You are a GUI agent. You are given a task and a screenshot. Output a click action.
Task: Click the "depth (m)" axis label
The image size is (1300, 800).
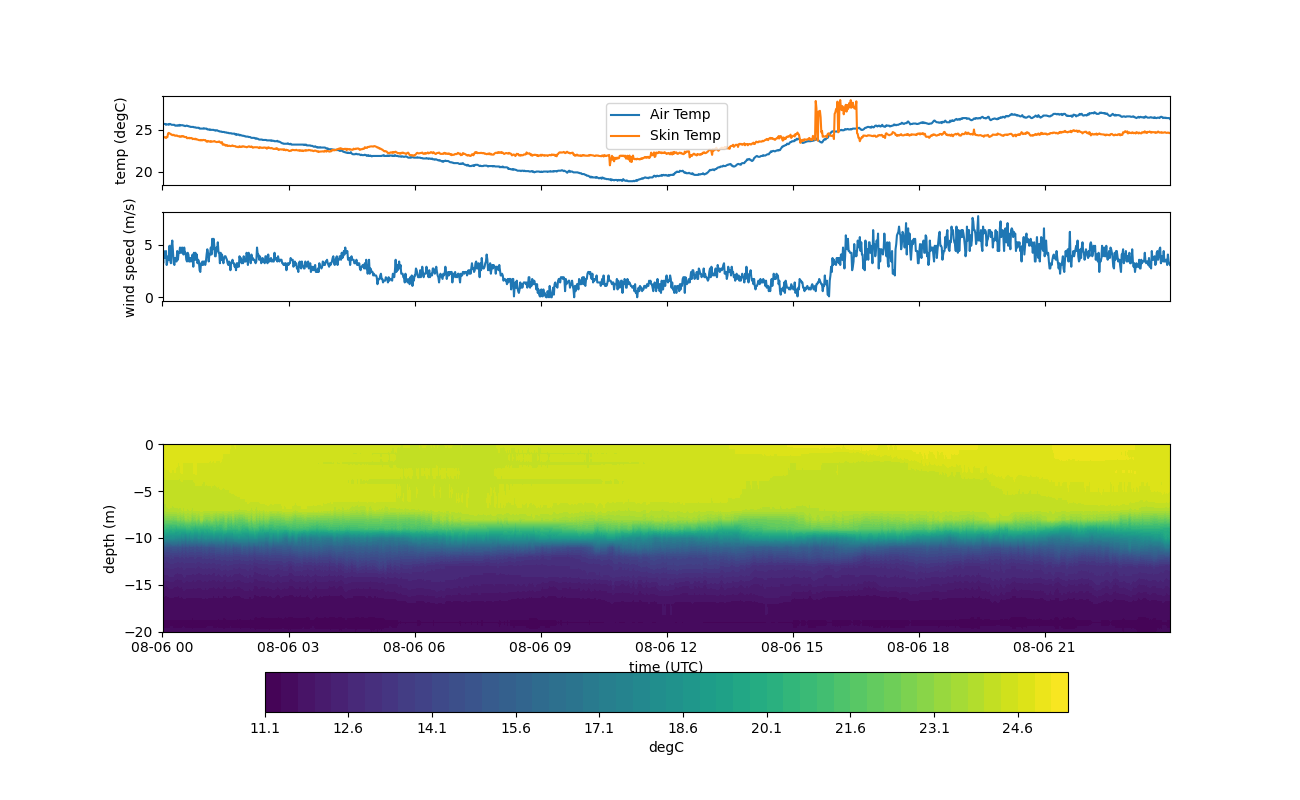(x=110, y=538)
